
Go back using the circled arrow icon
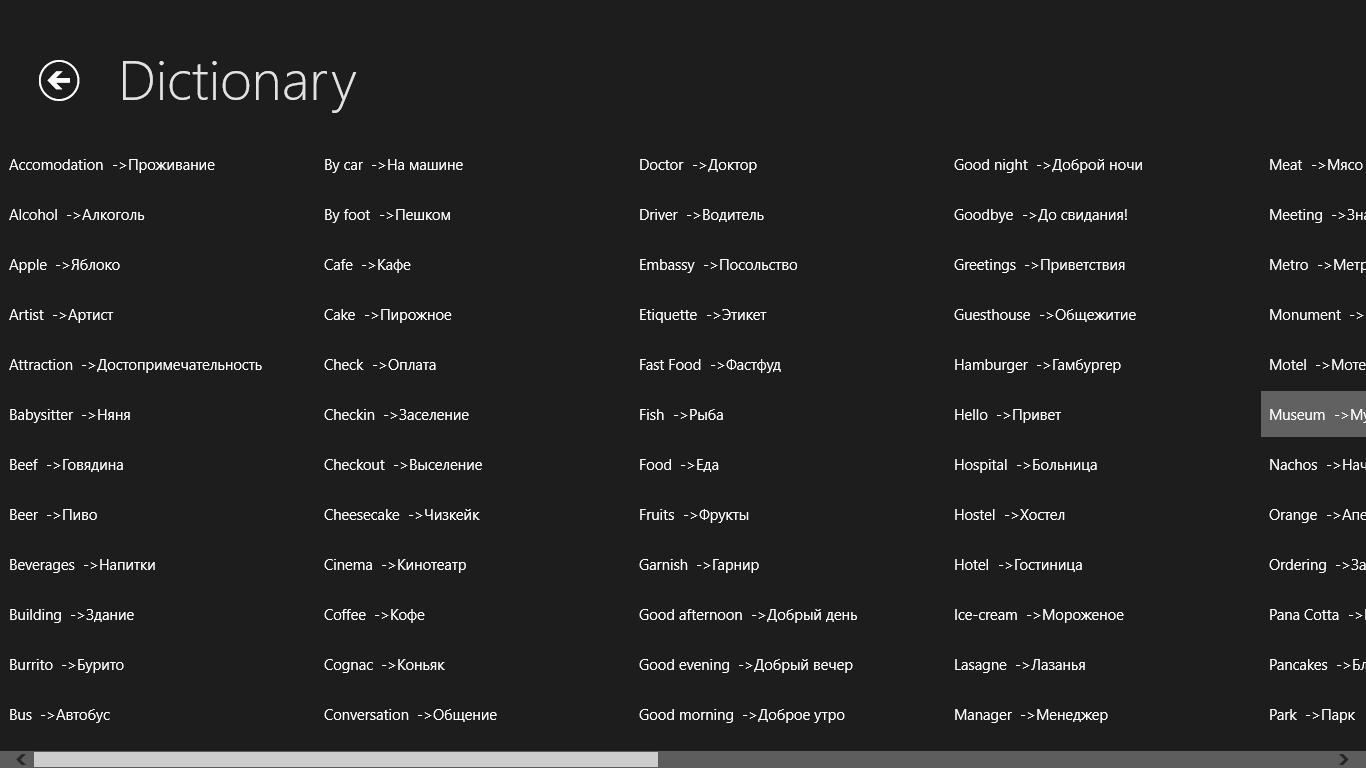59,80
